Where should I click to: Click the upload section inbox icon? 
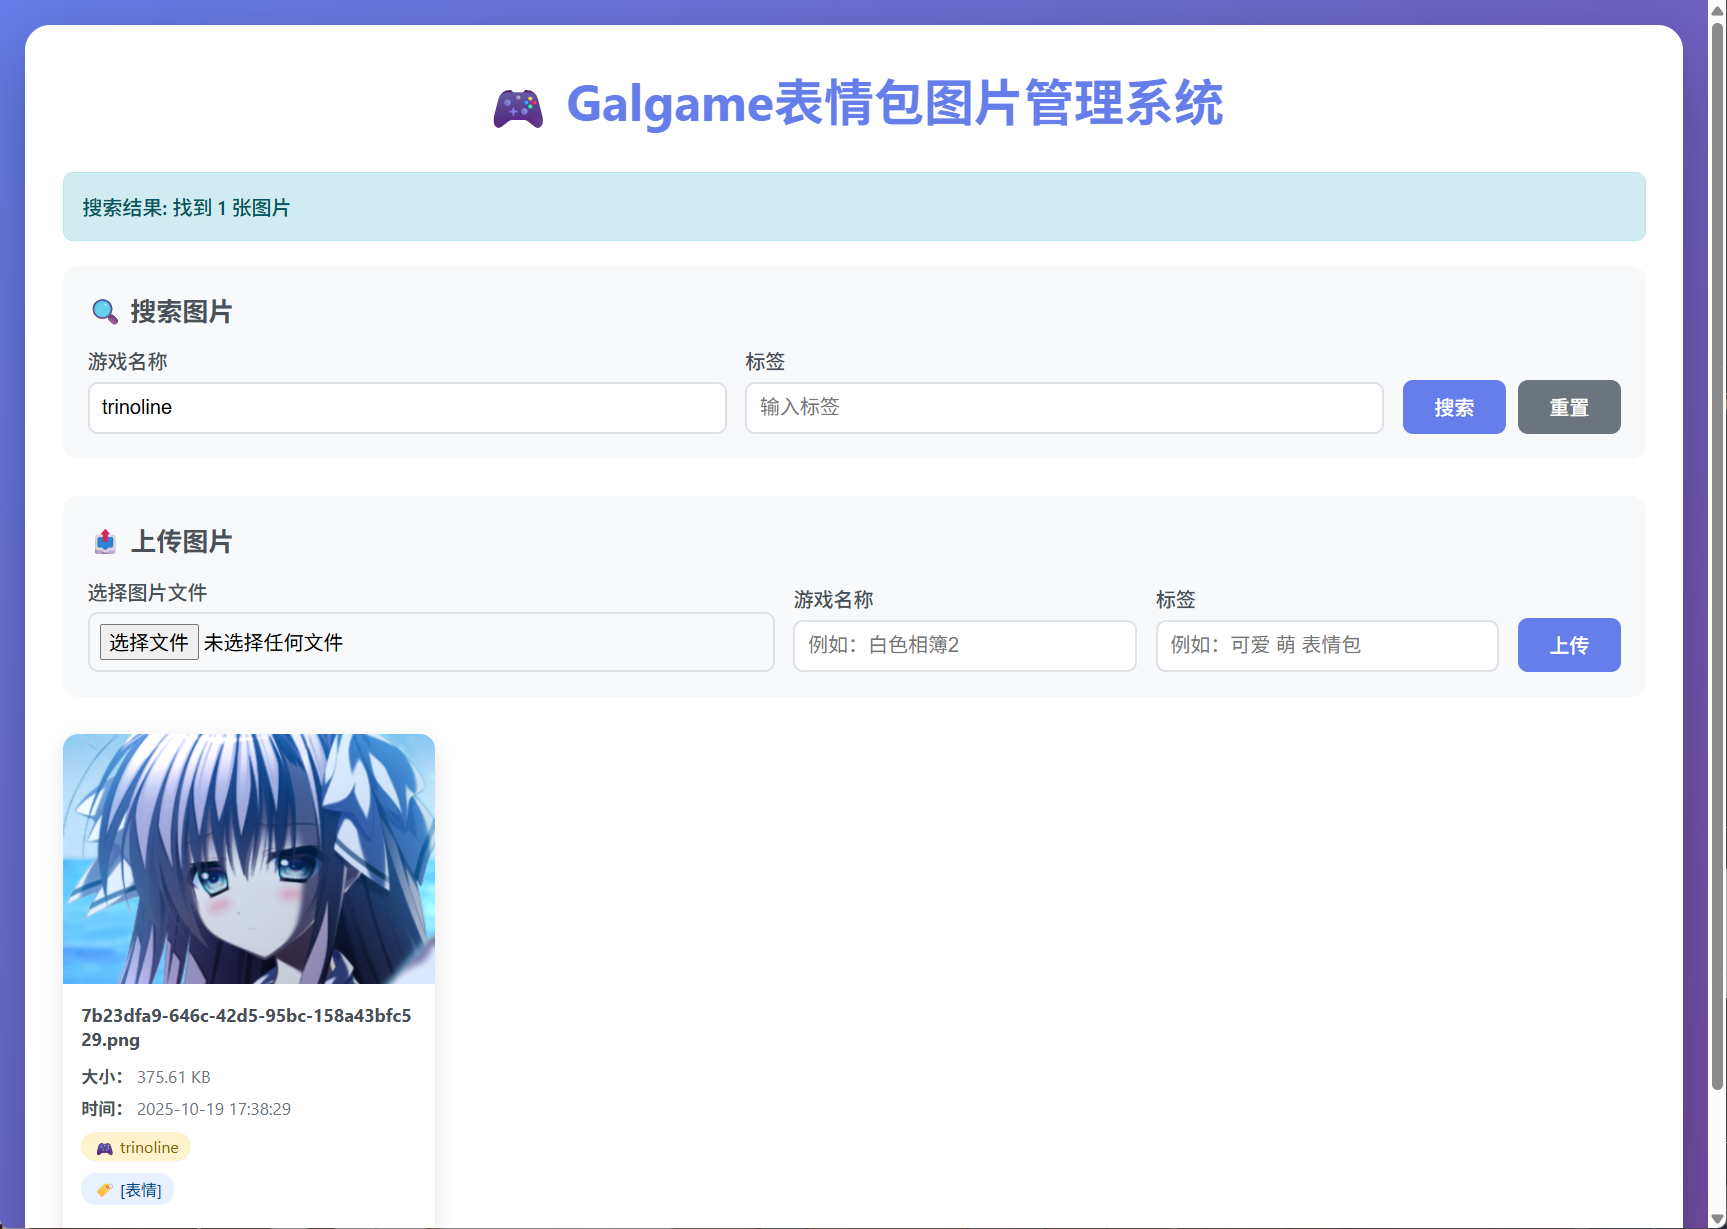point(105,542)
